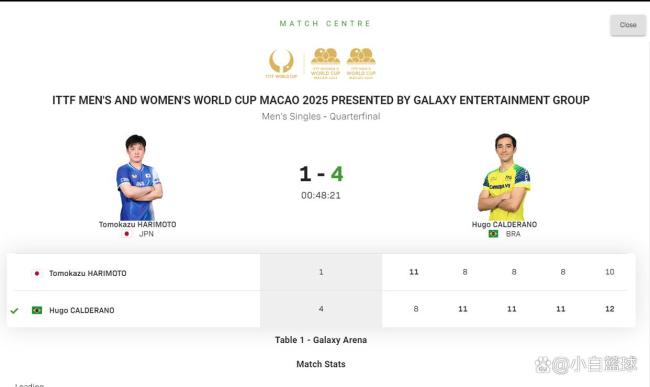Click the Japan flag under Harimoto's photo
This screenshot has width=650, height=387.
tap(127, 234)
